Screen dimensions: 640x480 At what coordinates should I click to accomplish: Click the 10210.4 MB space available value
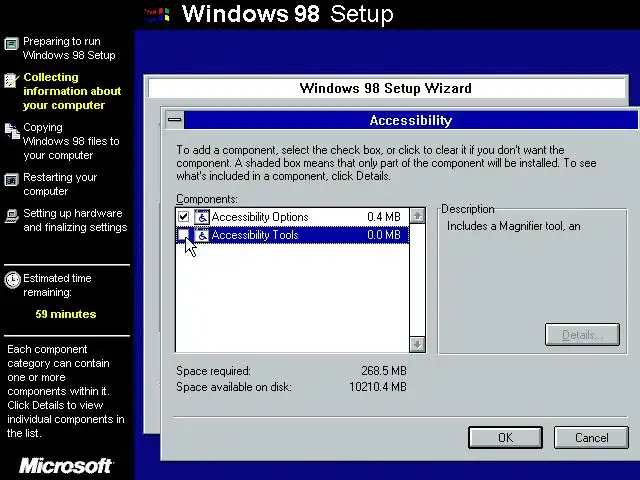pos(378,387)
